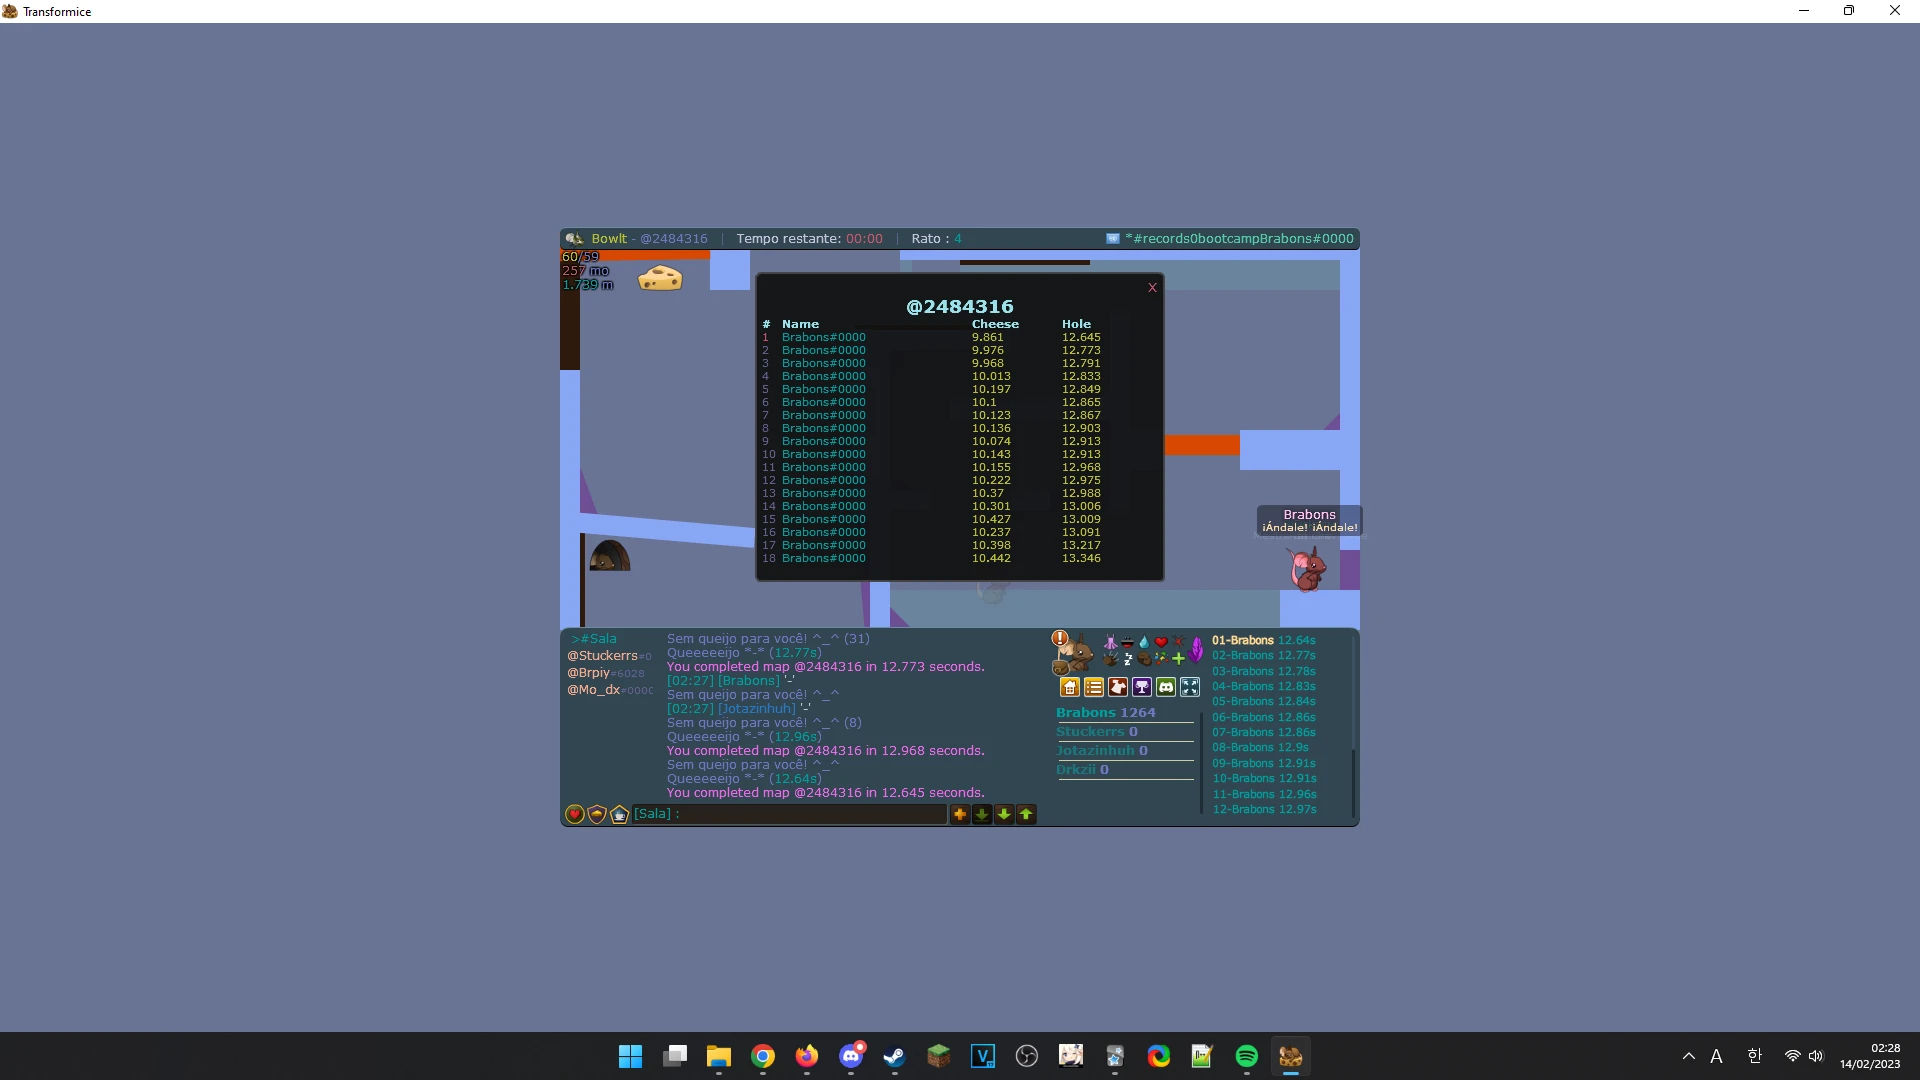Screen dimensions: 1920x1080
Task: Select the #Sala chat tab
Action: point(594,639)
